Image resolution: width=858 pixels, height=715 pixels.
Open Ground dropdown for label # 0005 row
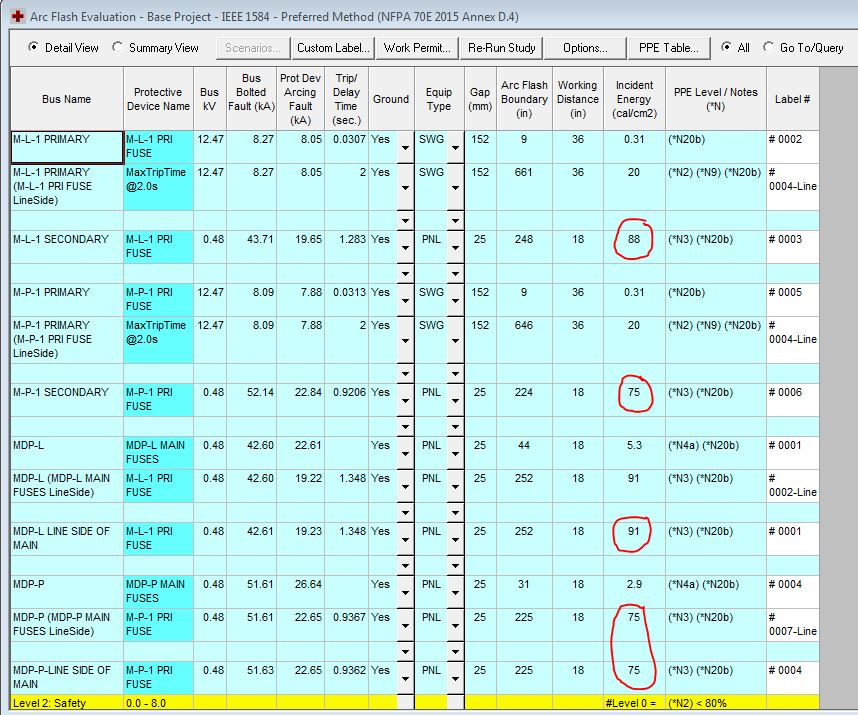pos(405,300)
